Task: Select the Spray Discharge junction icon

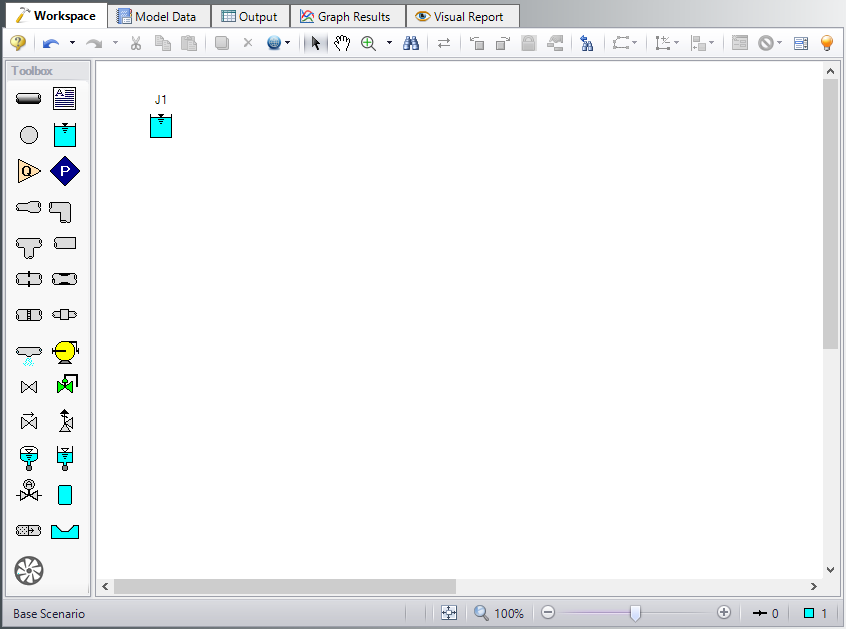Action: click(x=29, y=352)
